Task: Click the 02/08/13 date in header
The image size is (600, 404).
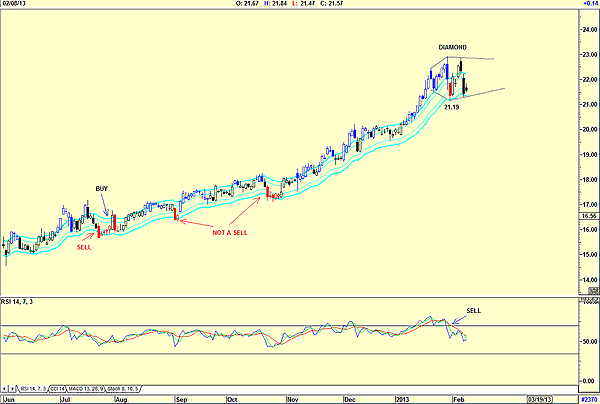Action: coord(14,4)
